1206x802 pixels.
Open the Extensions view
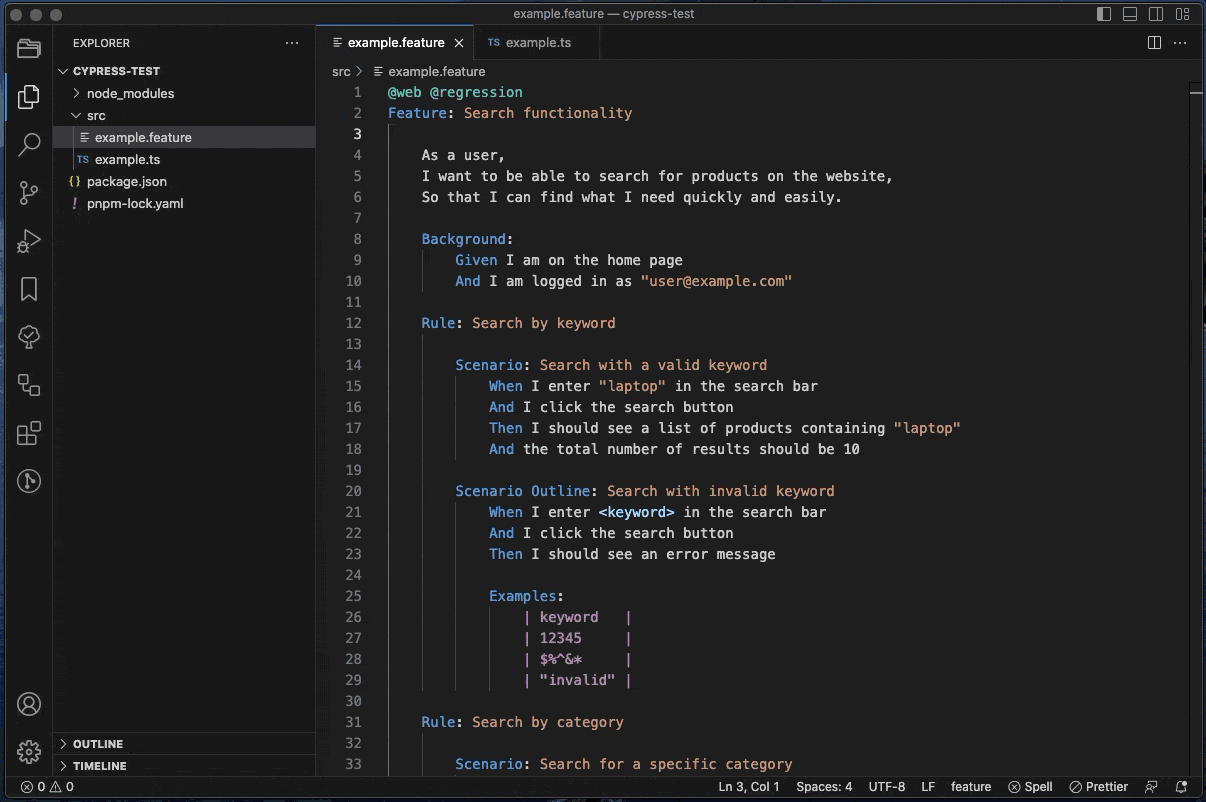click(x=29, y=433)
